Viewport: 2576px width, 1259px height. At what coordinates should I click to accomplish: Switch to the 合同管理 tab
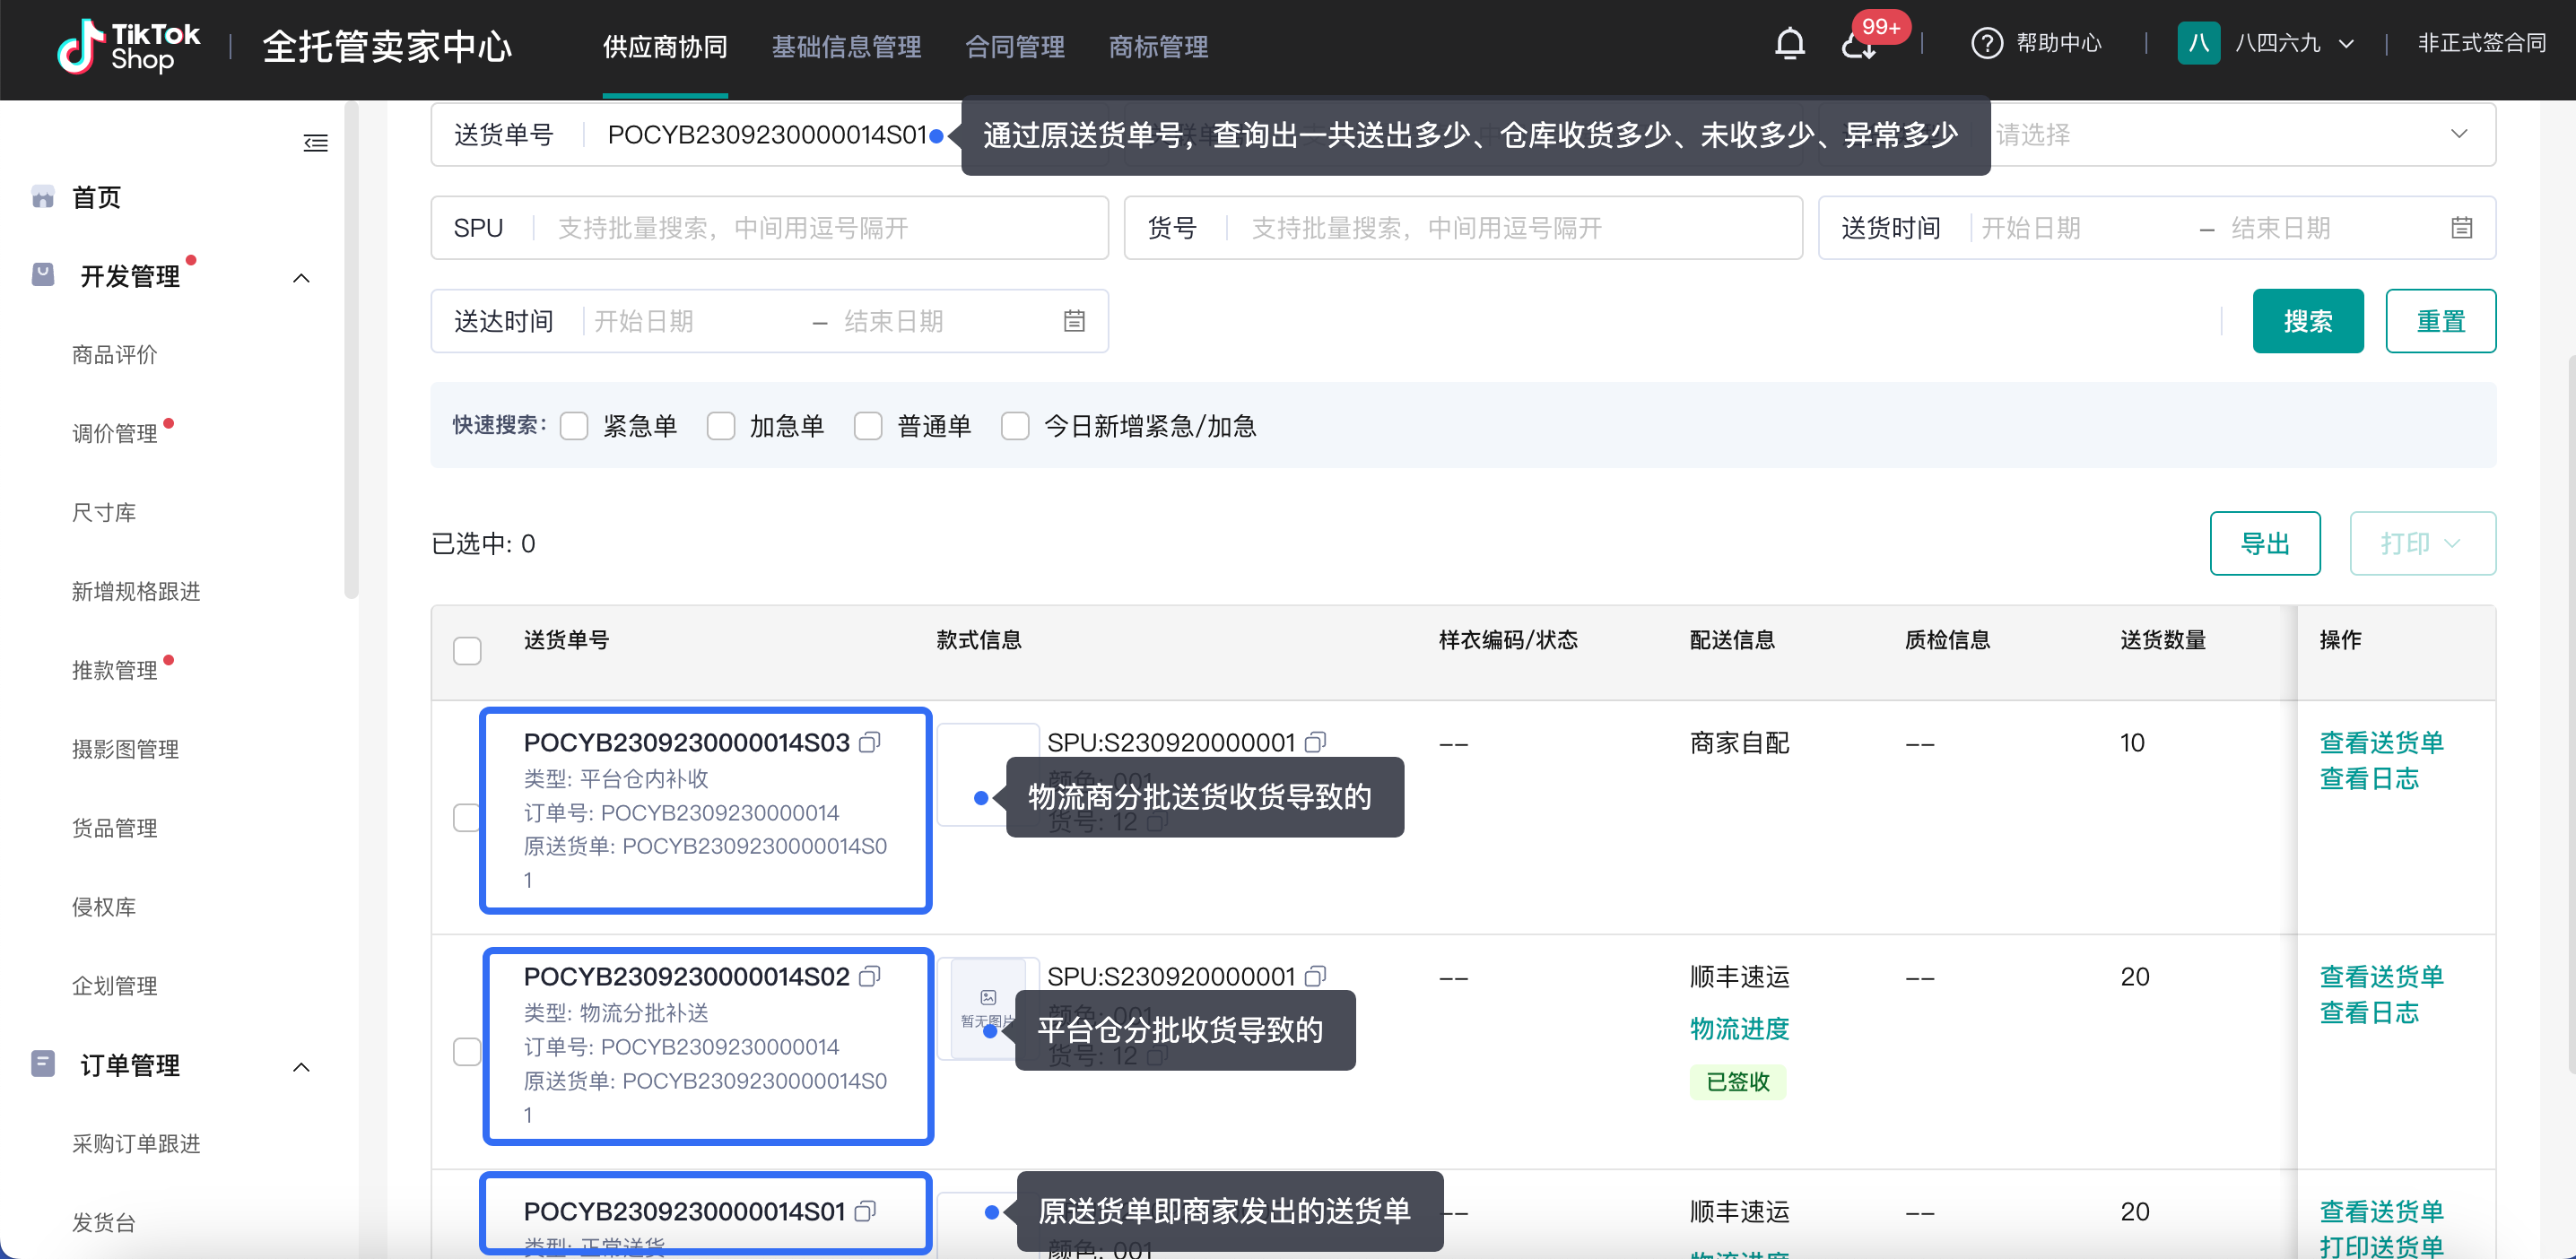pos(1014,47)
